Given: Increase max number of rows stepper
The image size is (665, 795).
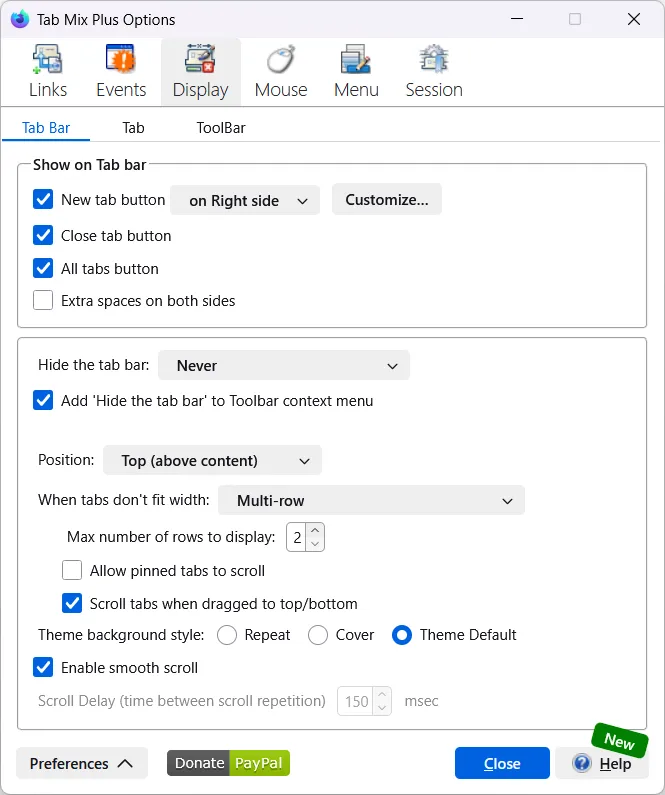Looking at the screenshot, I should coord(315,531).
